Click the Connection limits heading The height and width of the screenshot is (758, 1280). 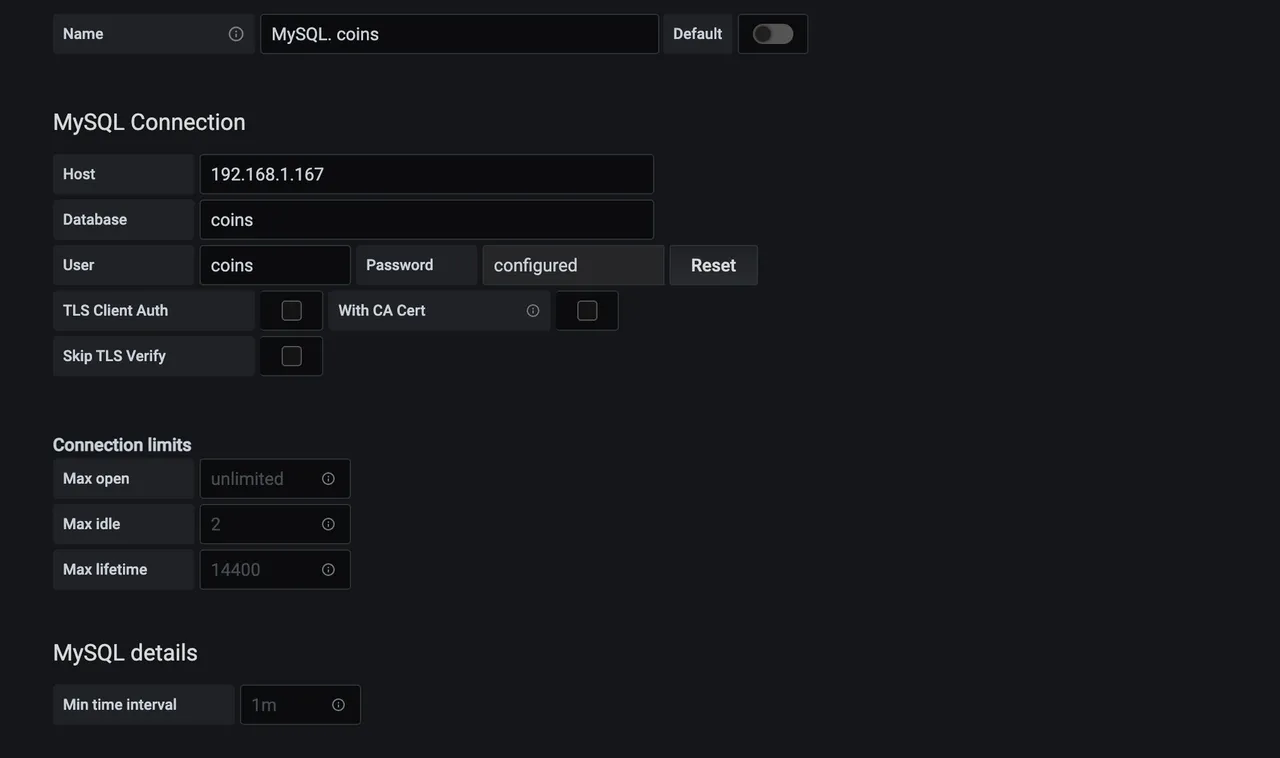click(122, 445)
